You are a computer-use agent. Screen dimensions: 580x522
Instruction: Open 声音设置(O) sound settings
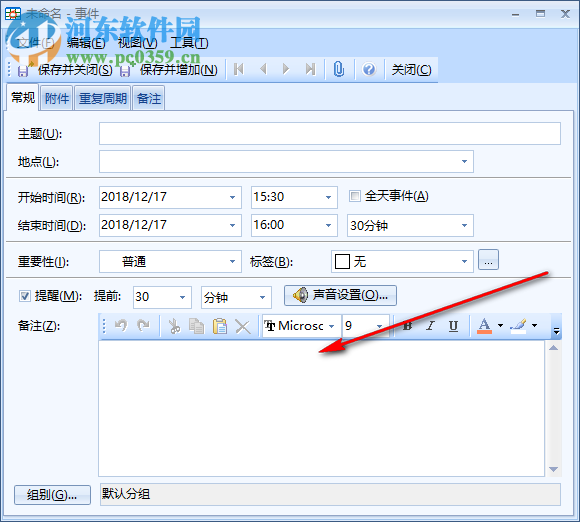tap(340, 295)
